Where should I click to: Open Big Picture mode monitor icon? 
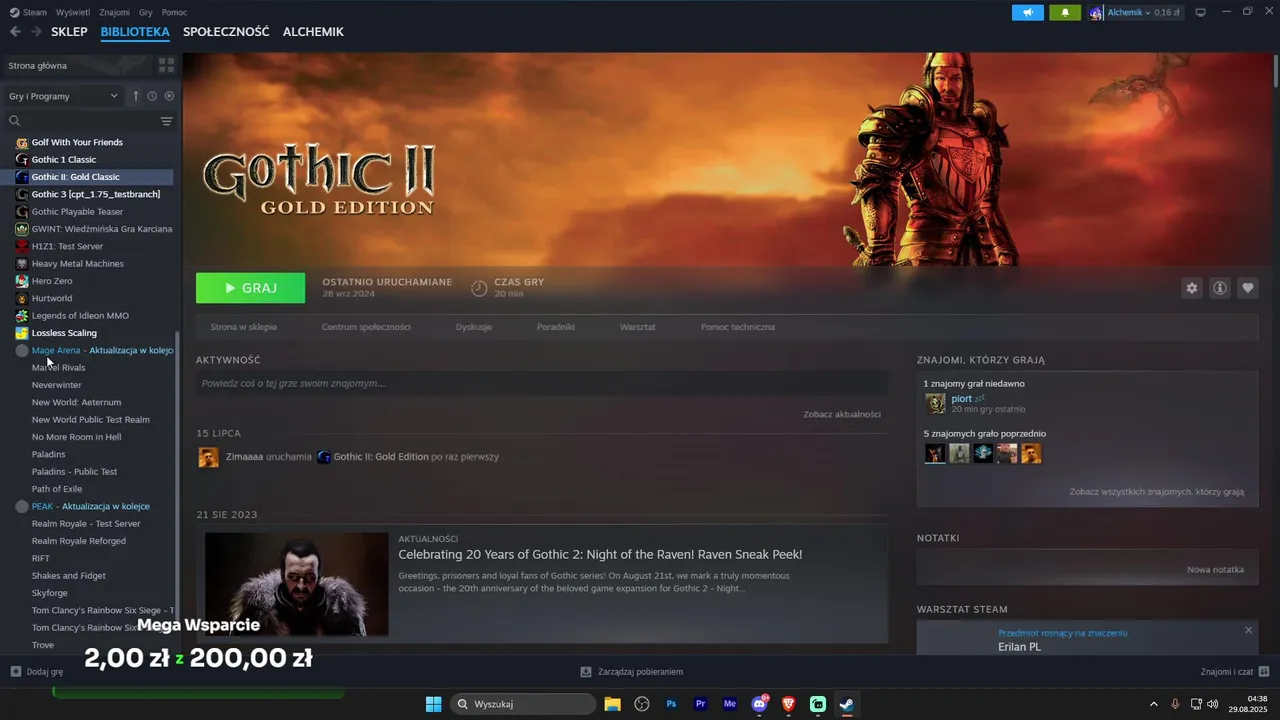1201,12
